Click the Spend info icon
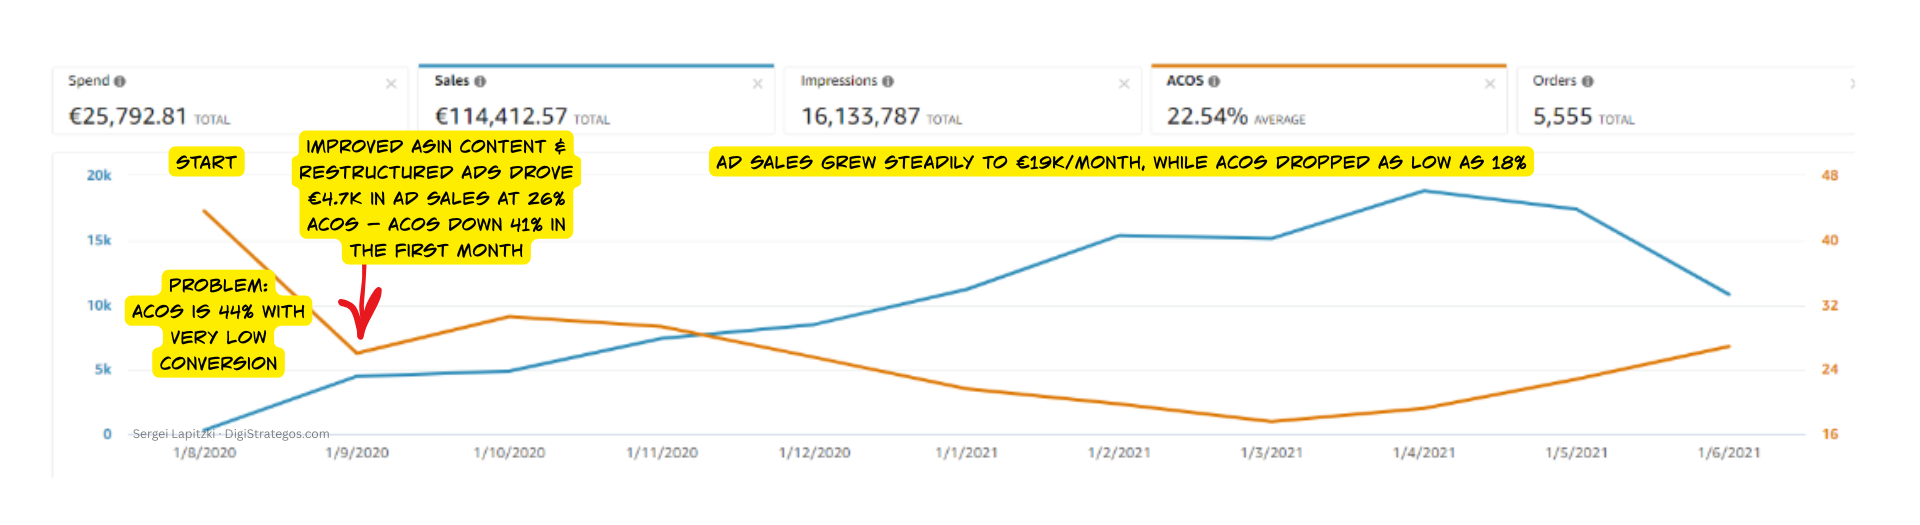Viewport: 1920px width, 525px height. coord(120,81)
